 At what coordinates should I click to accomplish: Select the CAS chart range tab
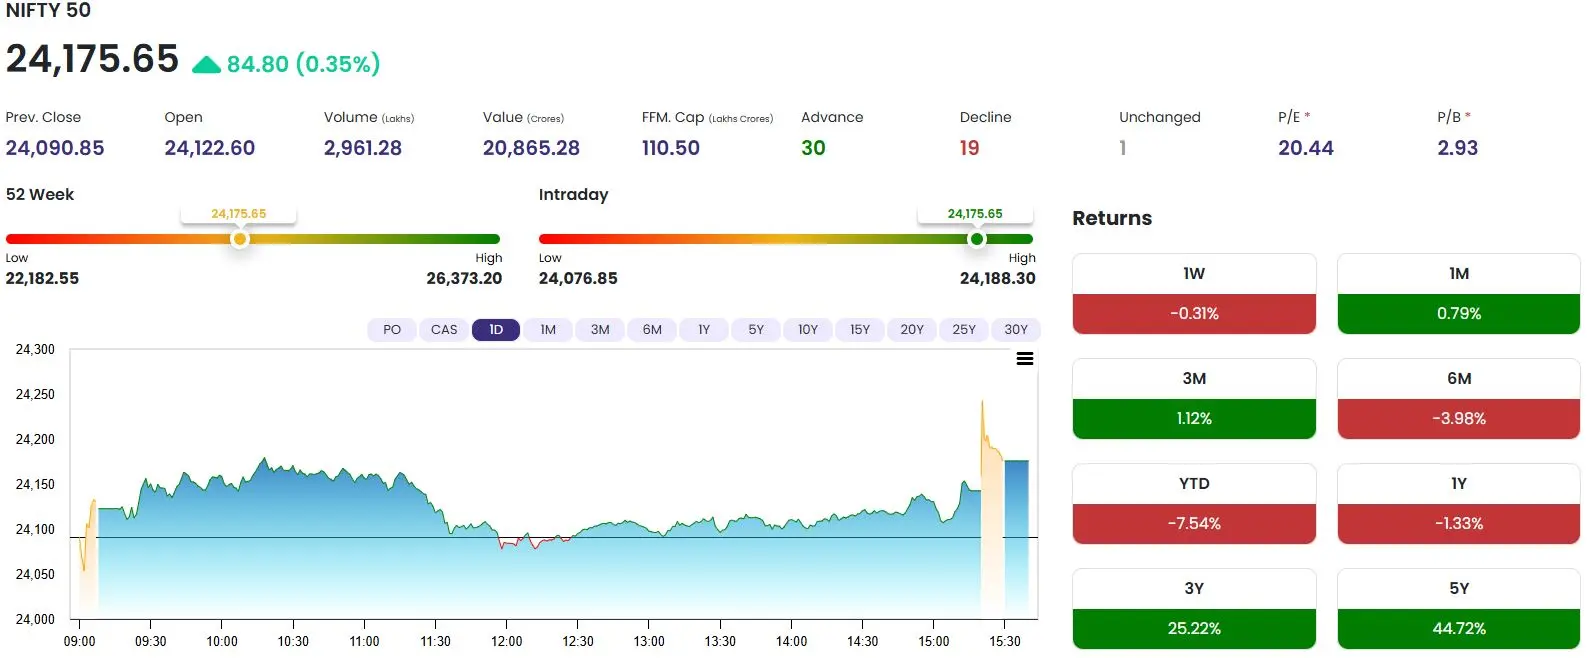coord(444,330)
